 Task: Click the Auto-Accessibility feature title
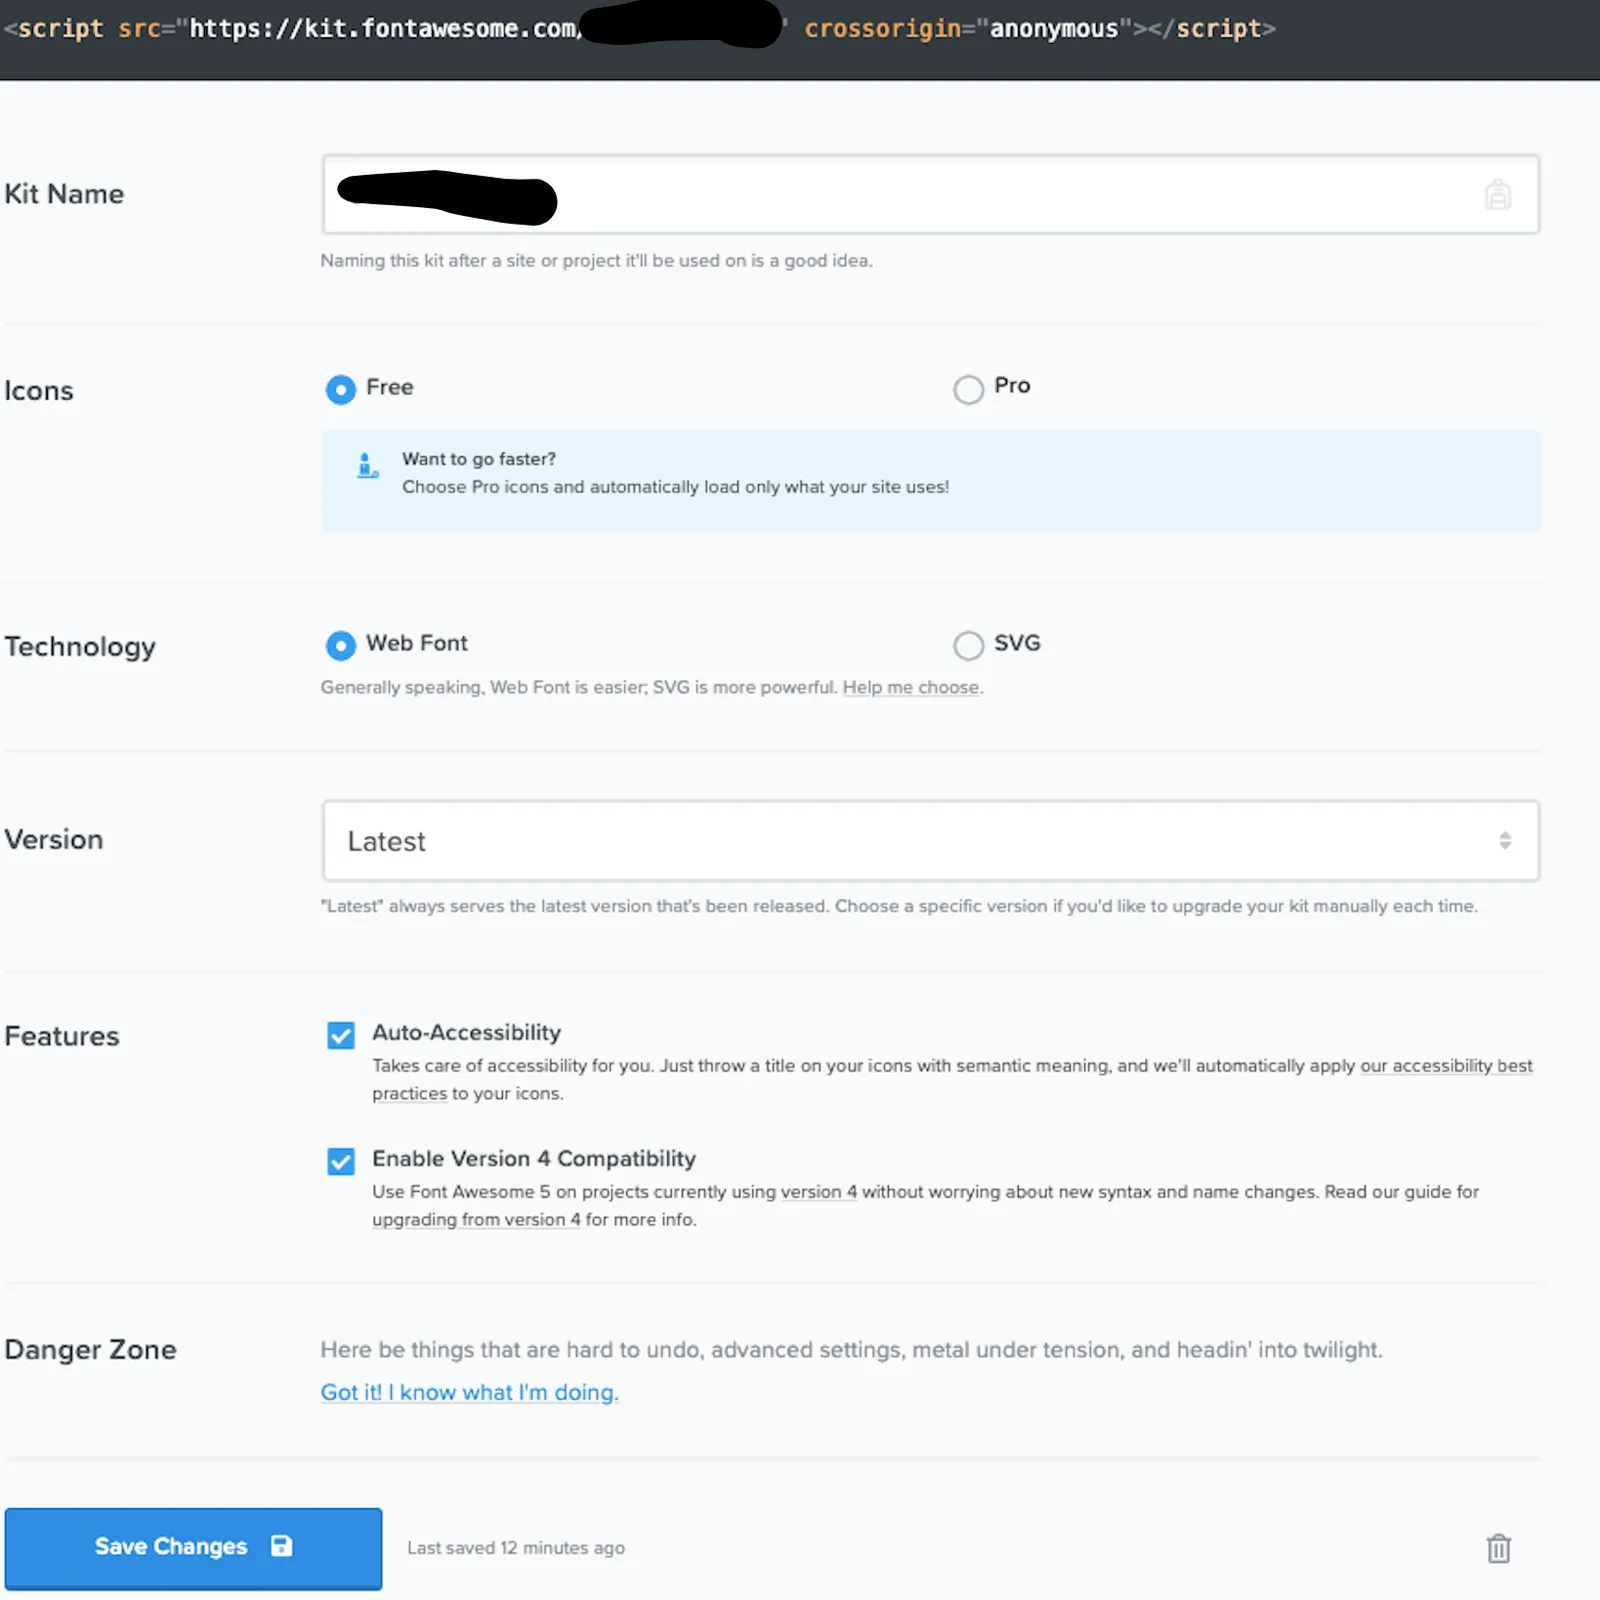click(x=466, y=1032)
